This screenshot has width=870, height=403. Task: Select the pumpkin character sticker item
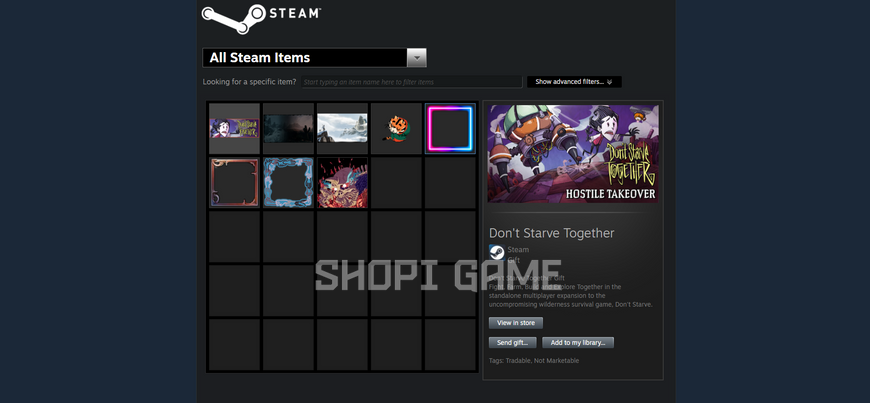396,128
